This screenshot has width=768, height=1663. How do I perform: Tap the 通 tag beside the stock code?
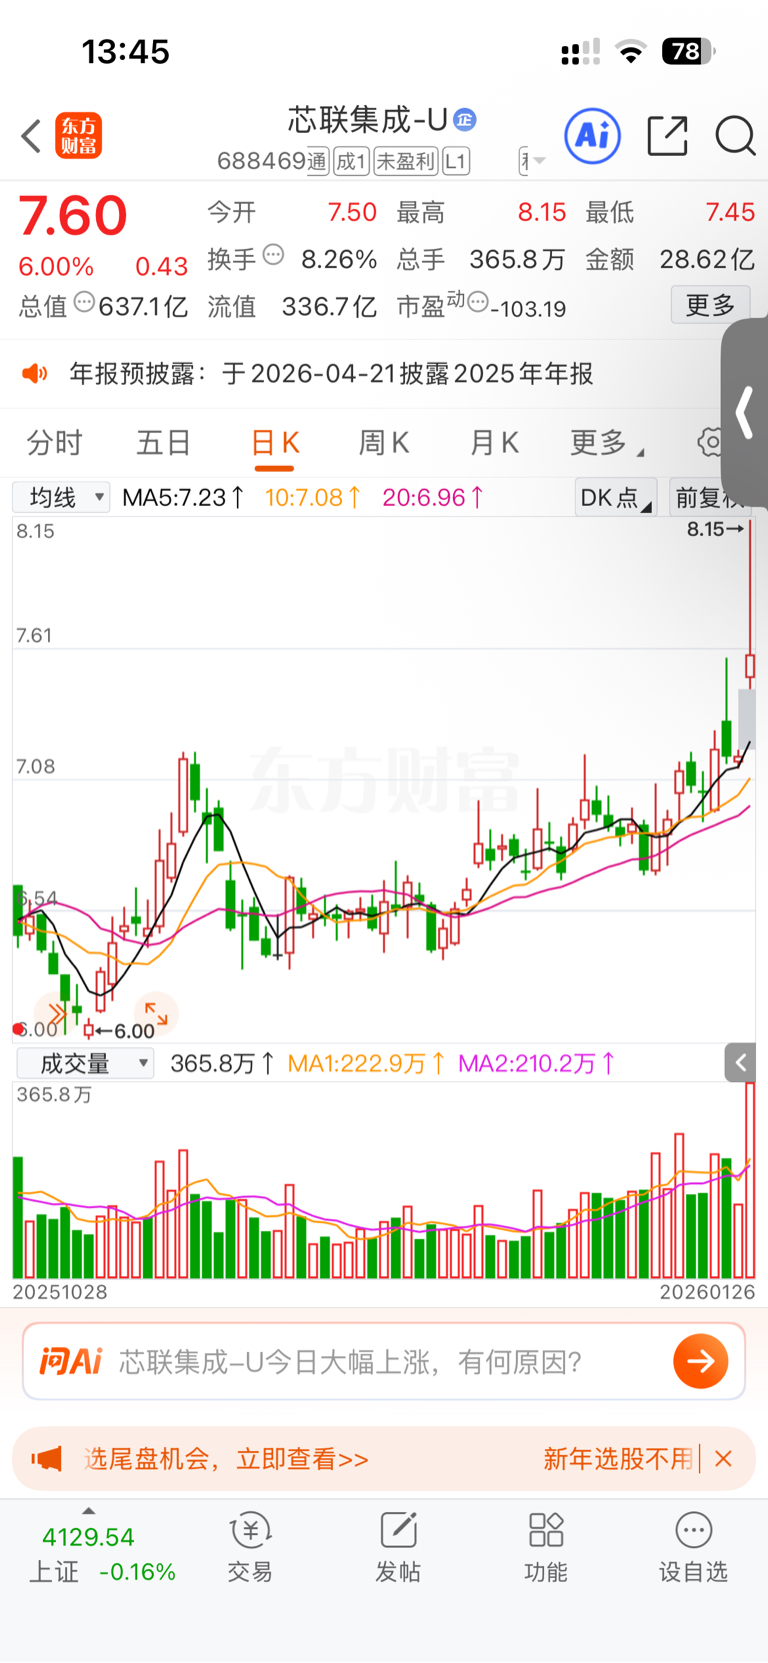(318, 161)
